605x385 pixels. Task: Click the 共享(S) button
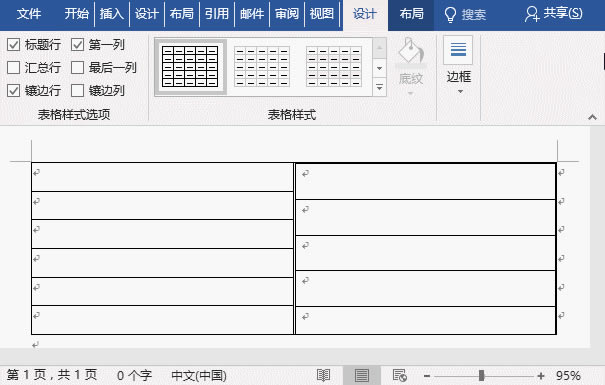(554, 14)
